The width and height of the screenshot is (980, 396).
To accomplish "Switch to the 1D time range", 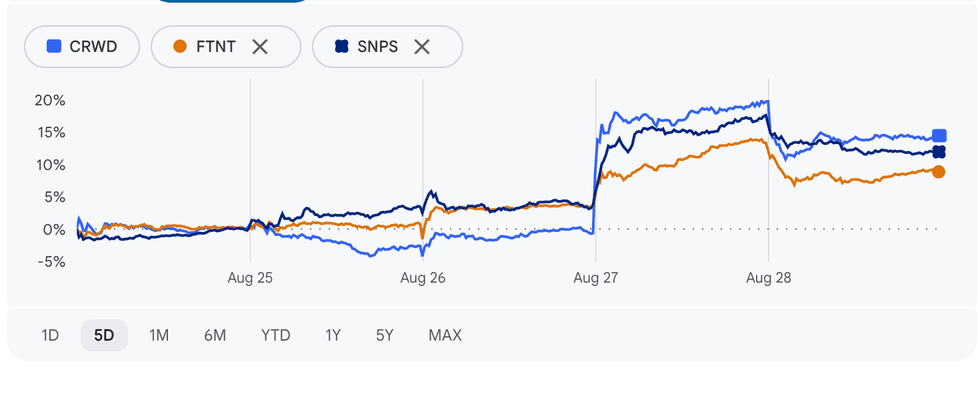I will click(x=50, y=335).
